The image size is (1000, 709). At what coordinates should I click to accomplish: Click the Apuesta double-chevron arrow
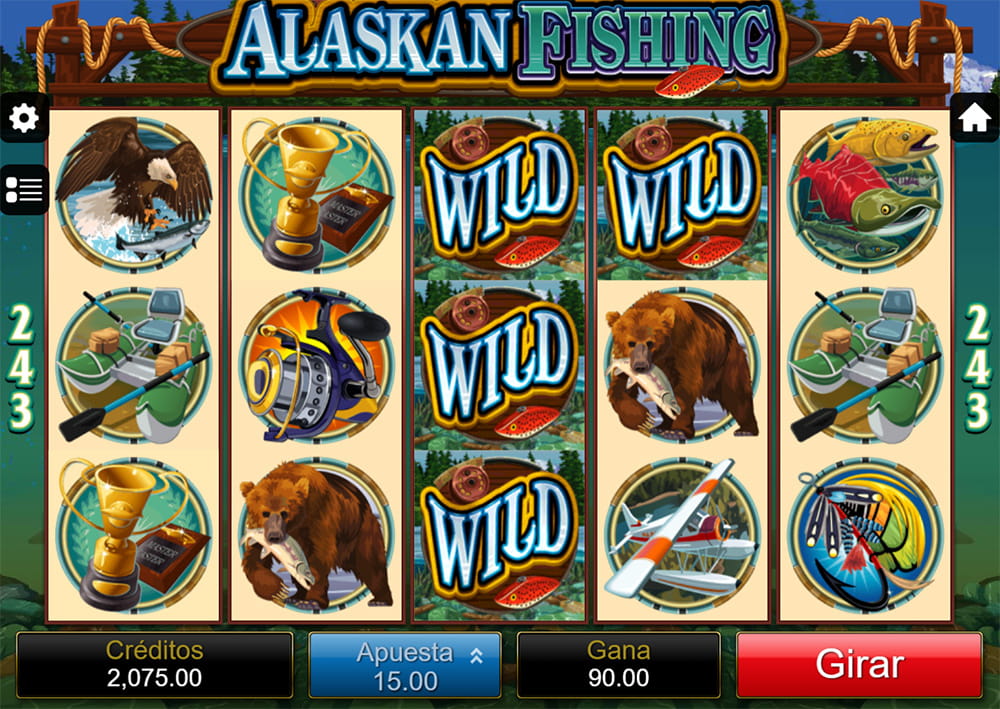tap(476, 655)
